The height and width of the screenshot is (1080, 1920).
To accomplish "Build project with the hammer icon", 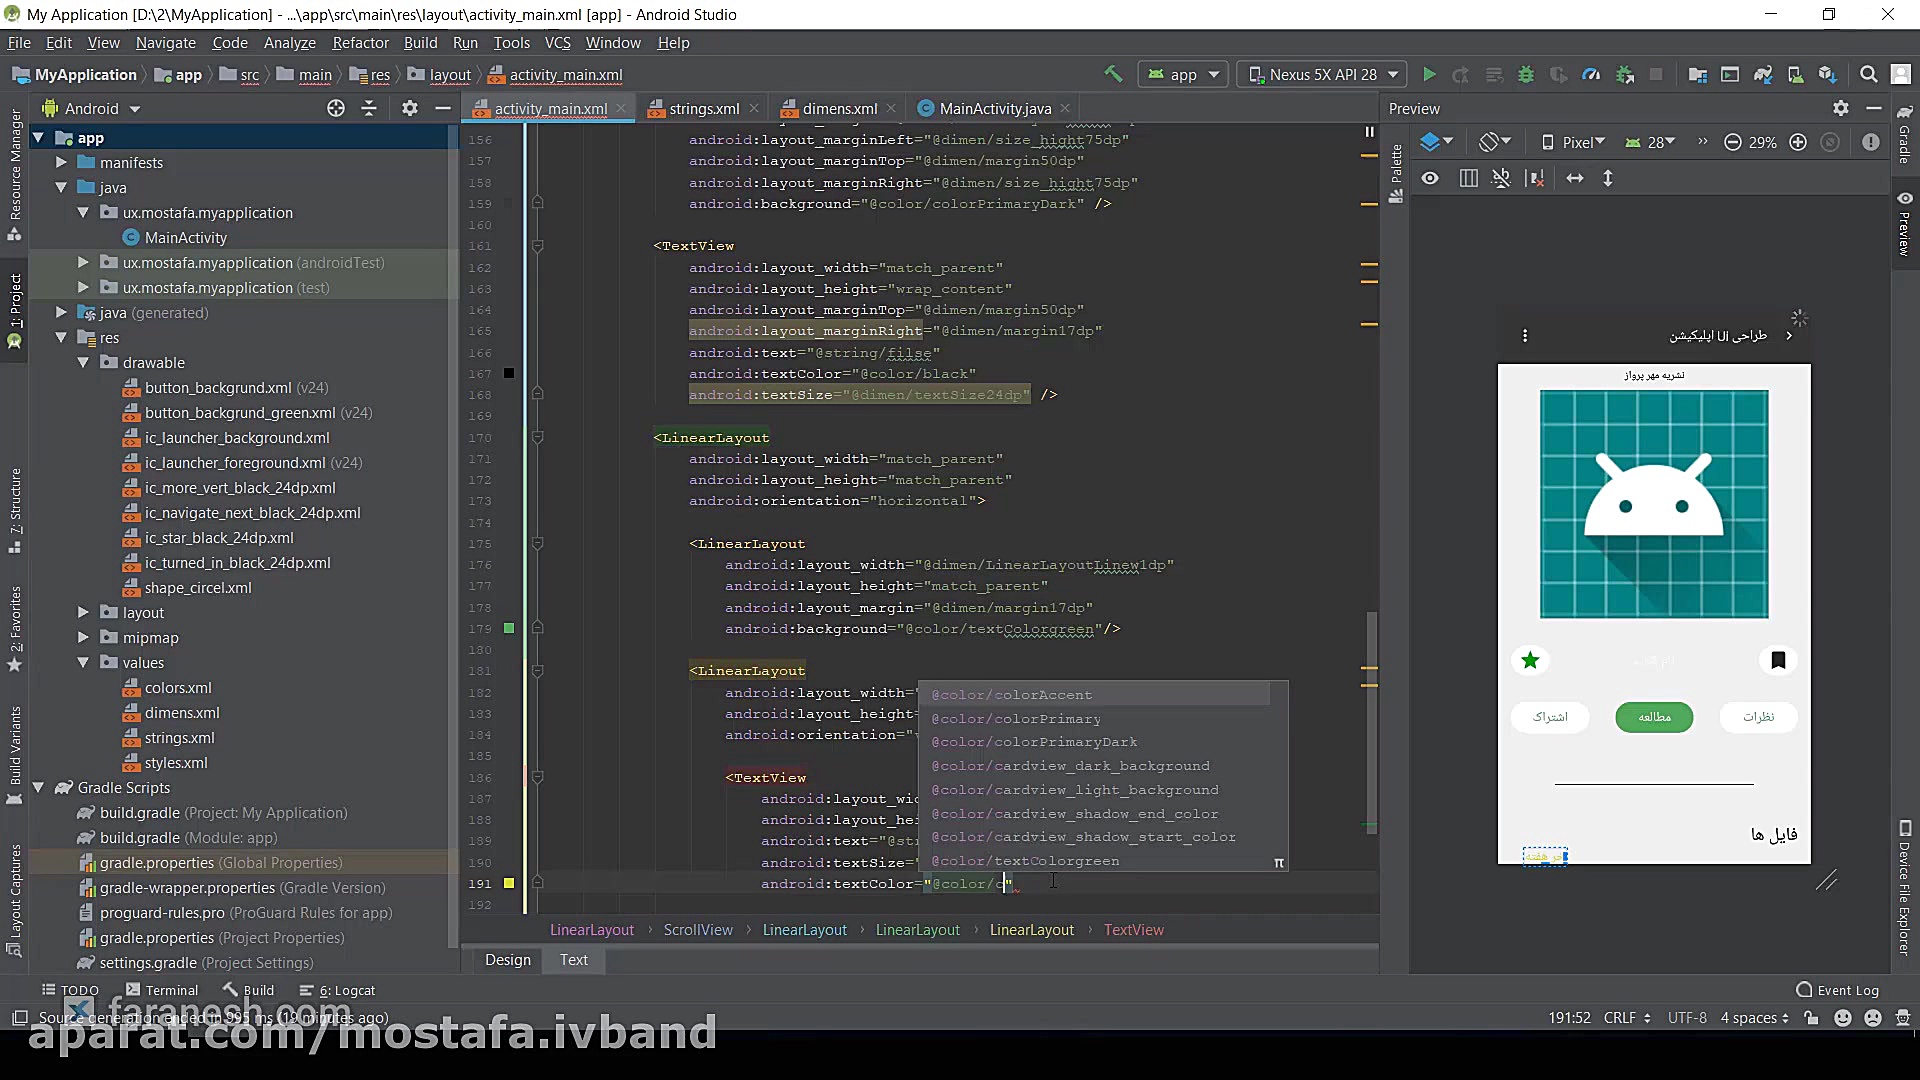I will (1112, 74).
